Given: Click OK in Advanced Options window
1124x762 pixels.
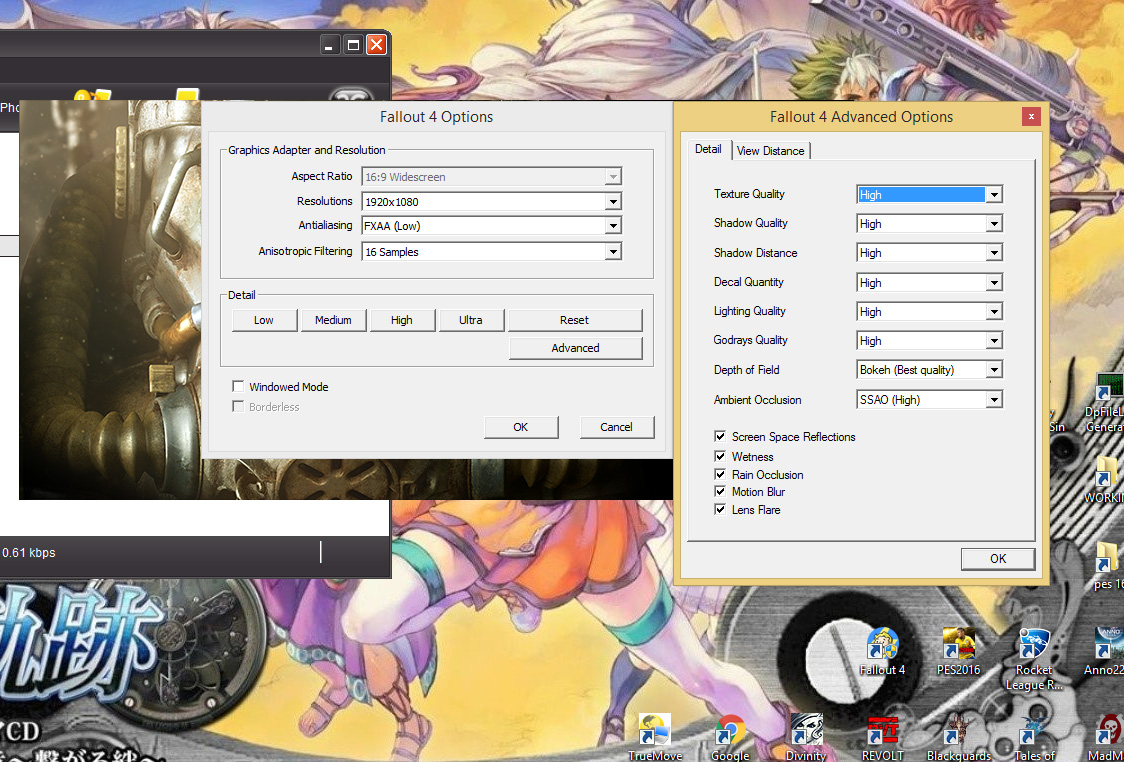Looking at the screenshot, I should tap(998, 558).
